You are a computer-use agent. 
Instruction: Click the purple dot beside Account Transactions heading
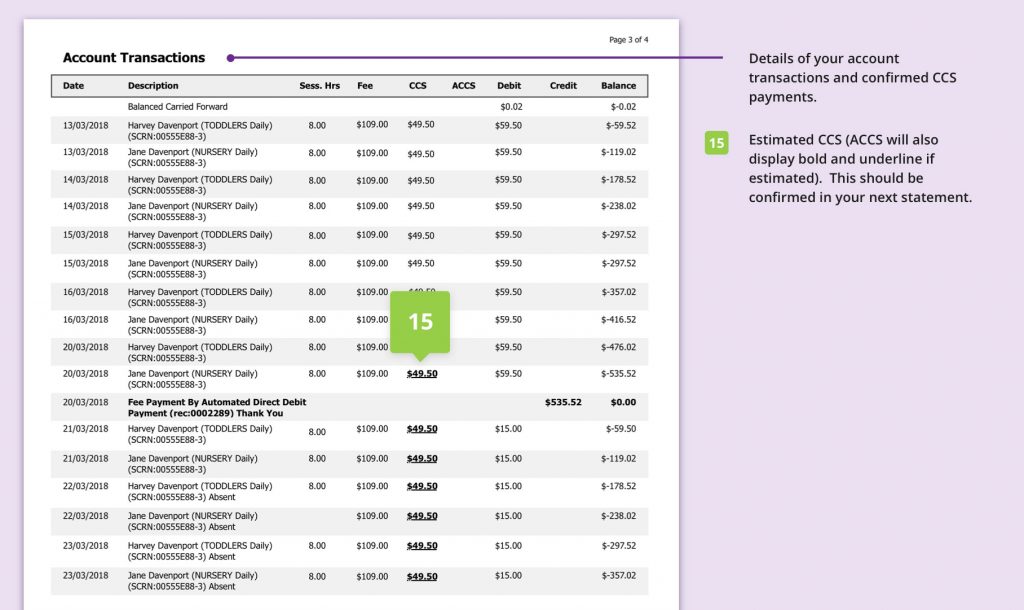click(230, 58)
